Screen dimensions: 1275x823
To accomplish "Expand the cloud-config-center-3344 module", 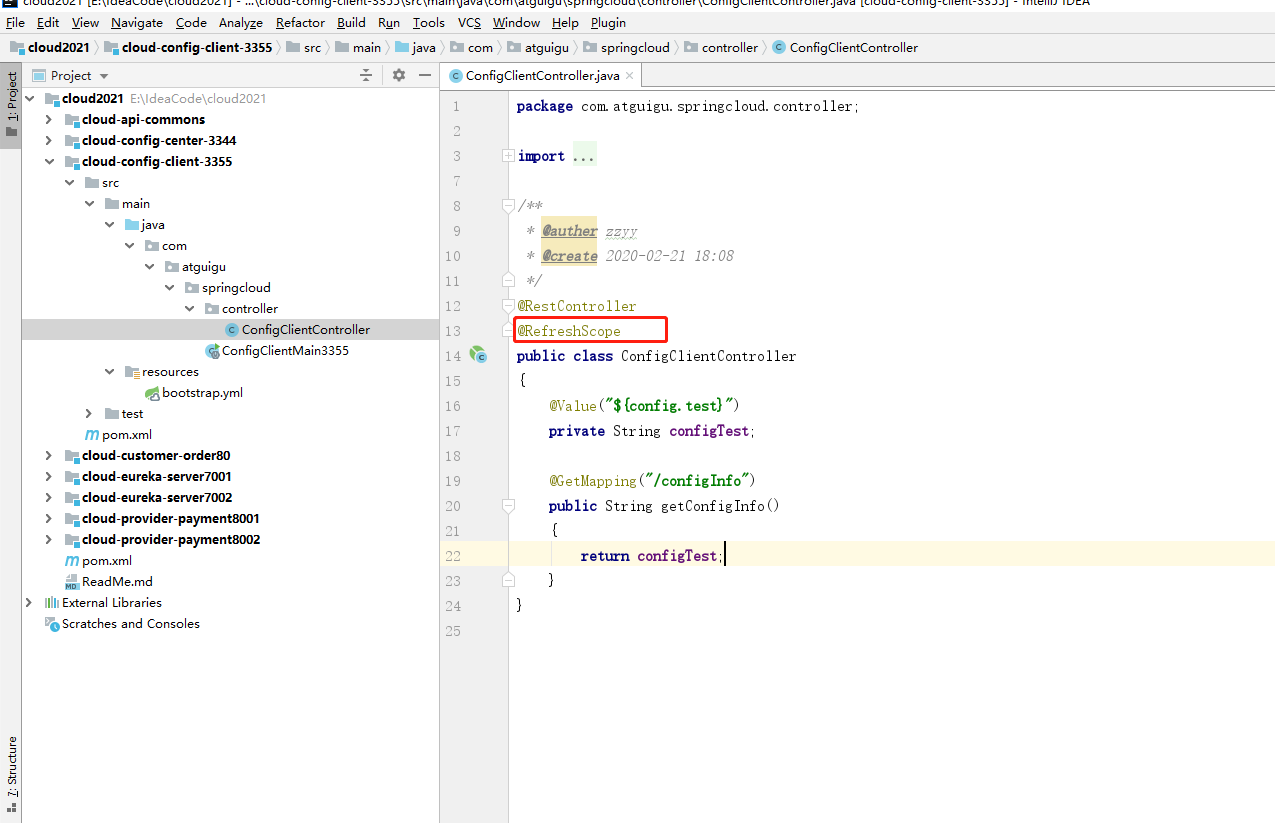I will tap(49, 141).
